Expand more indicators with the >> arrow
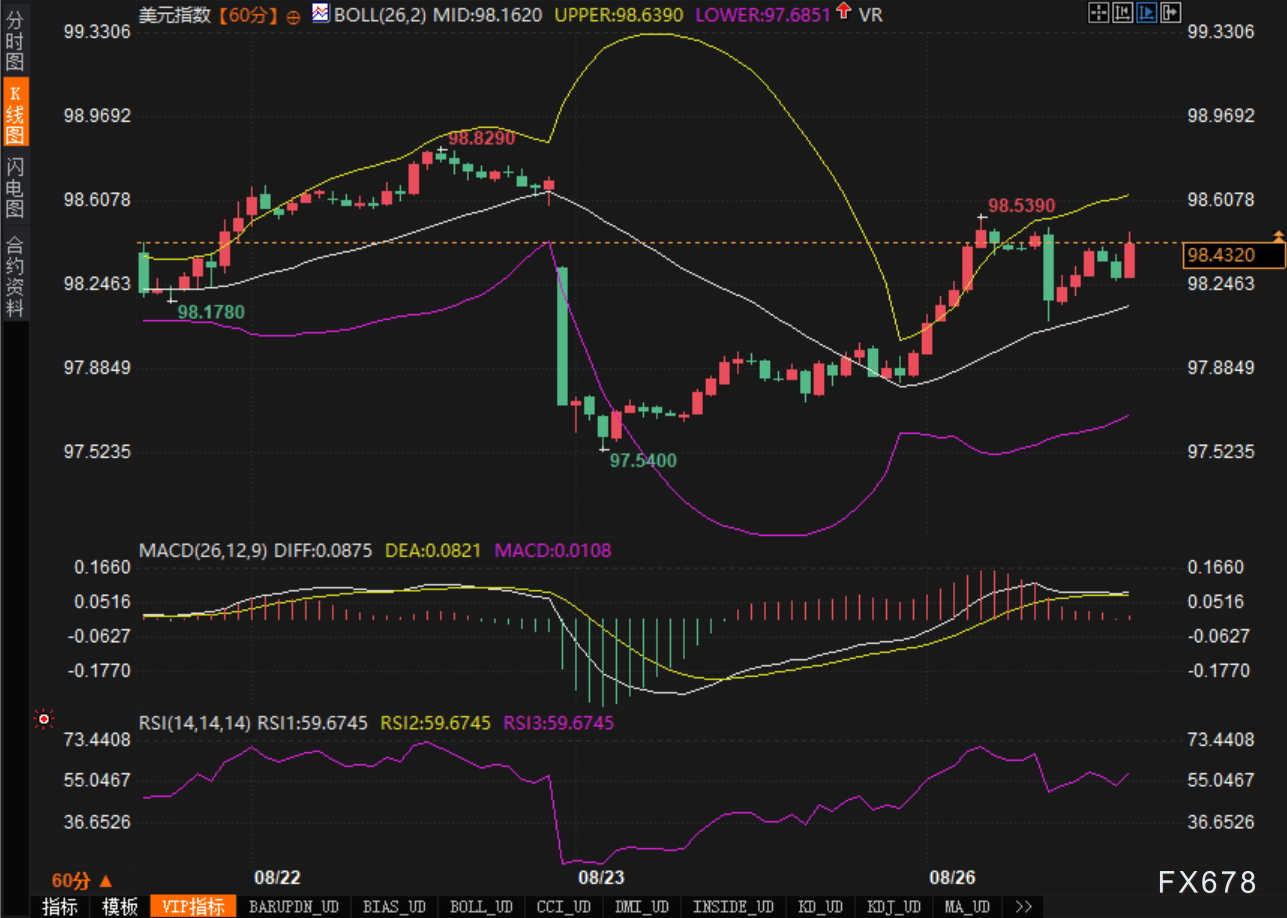Viewport: 1287px width, 918px height. [1023, 907]
